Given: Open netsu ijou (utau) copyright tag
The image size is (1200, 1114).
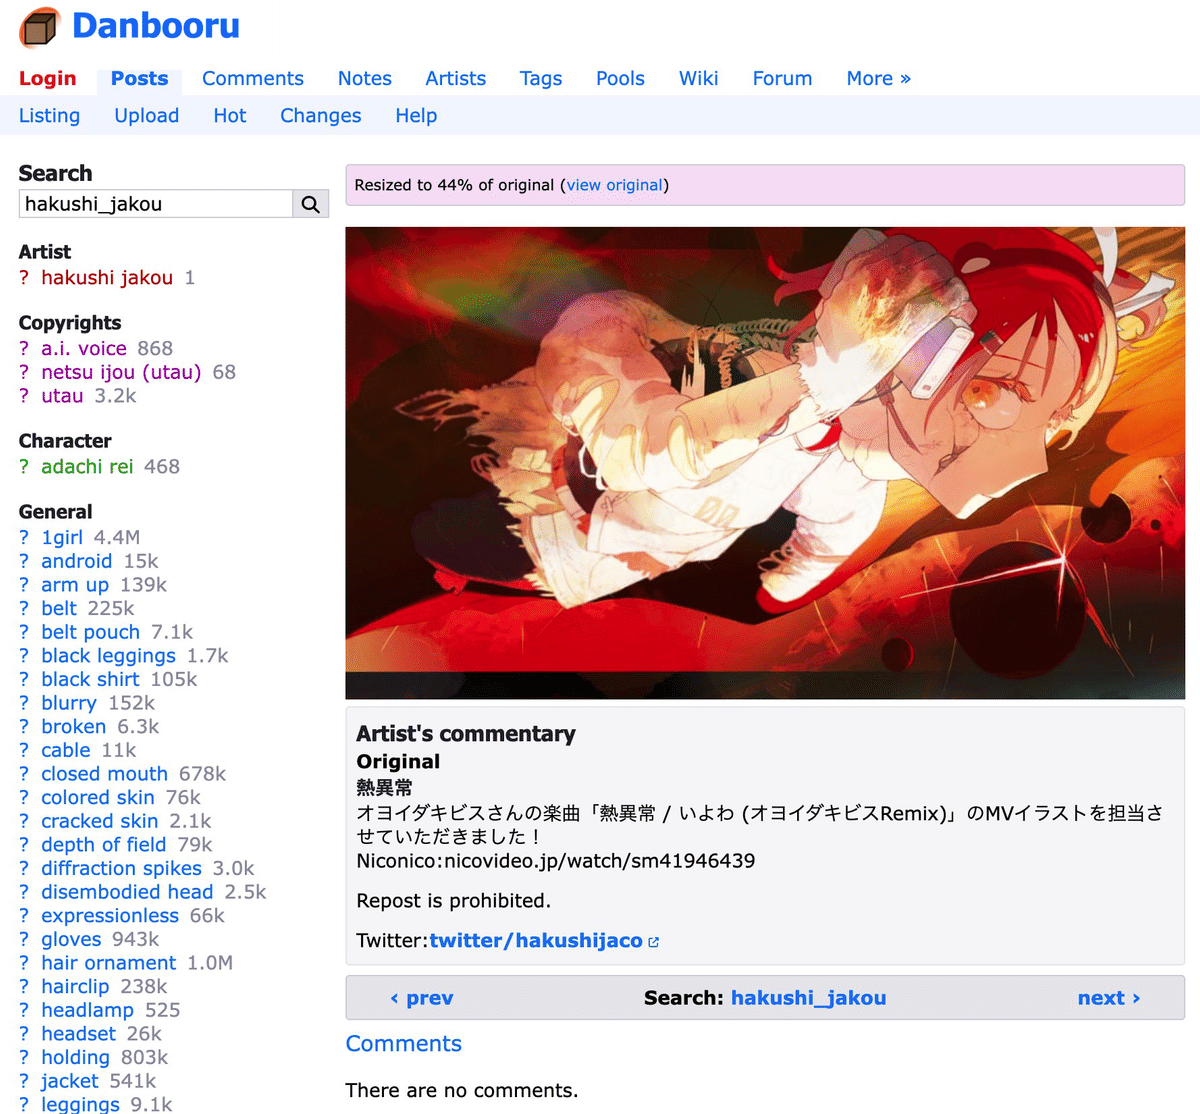Looking at the screenshot, I should [121, 372].
